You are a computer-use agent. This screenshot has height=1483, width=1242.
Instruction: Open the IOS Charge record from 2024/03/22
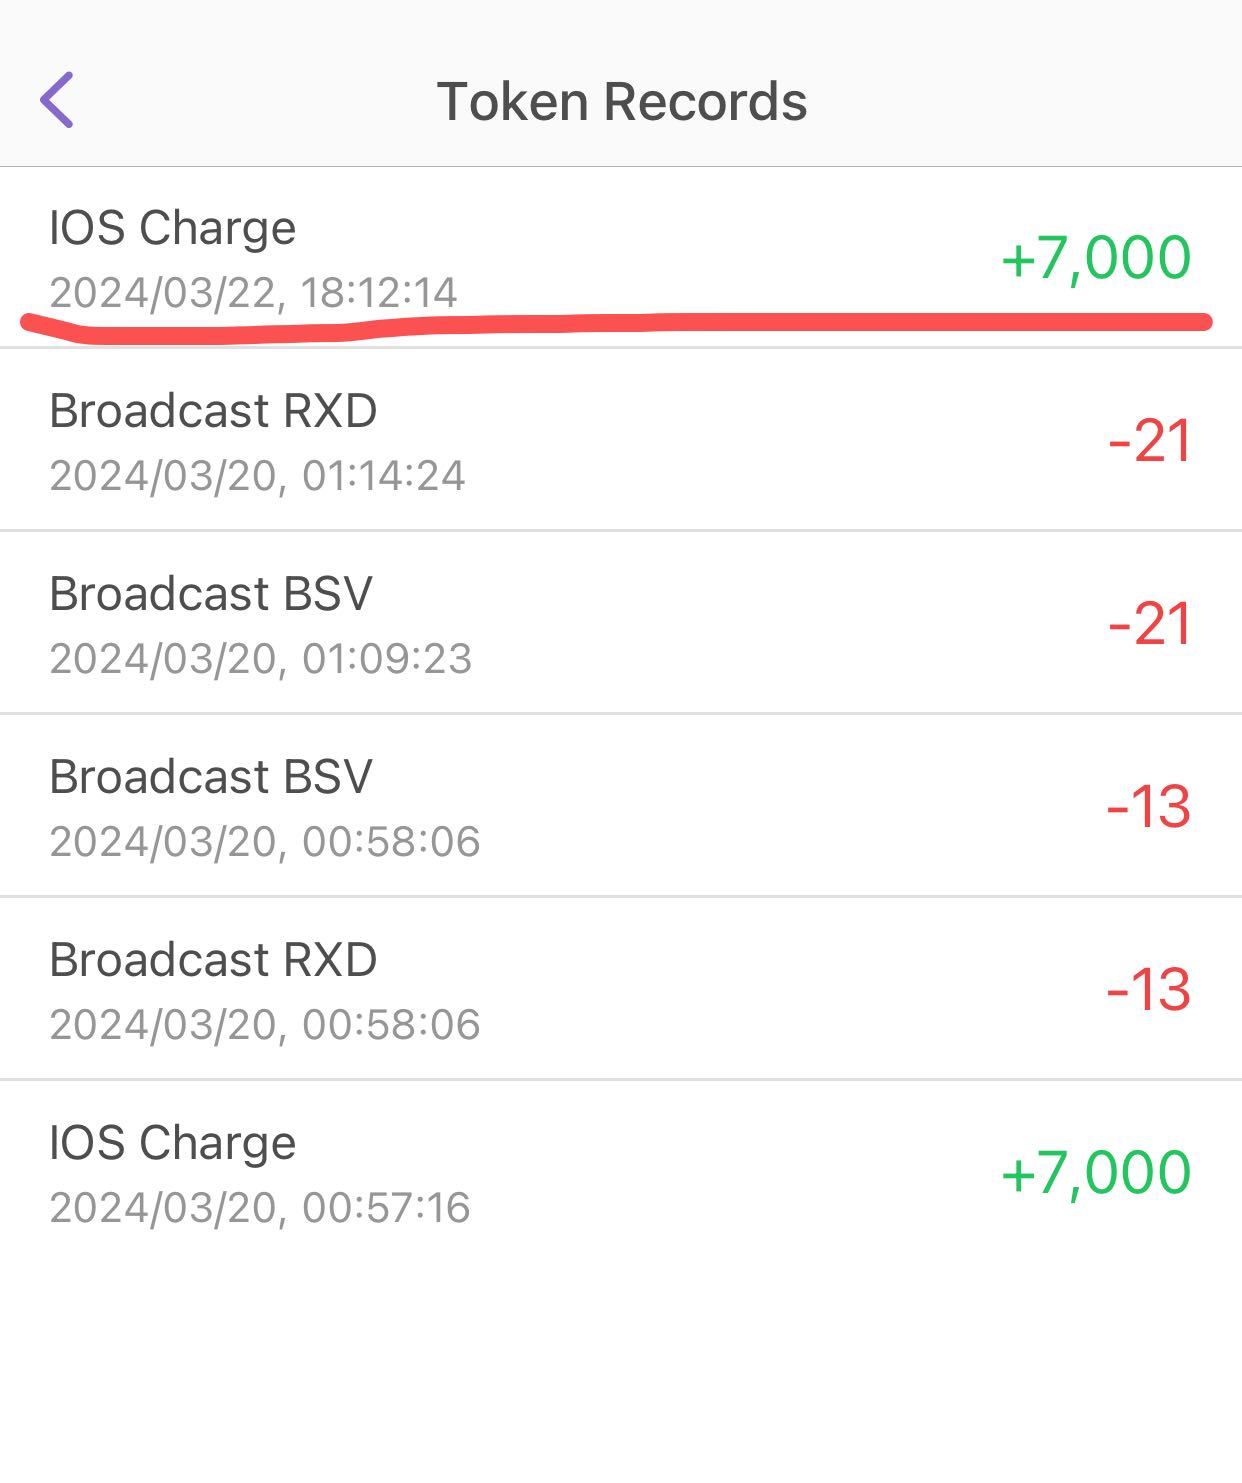172,228
